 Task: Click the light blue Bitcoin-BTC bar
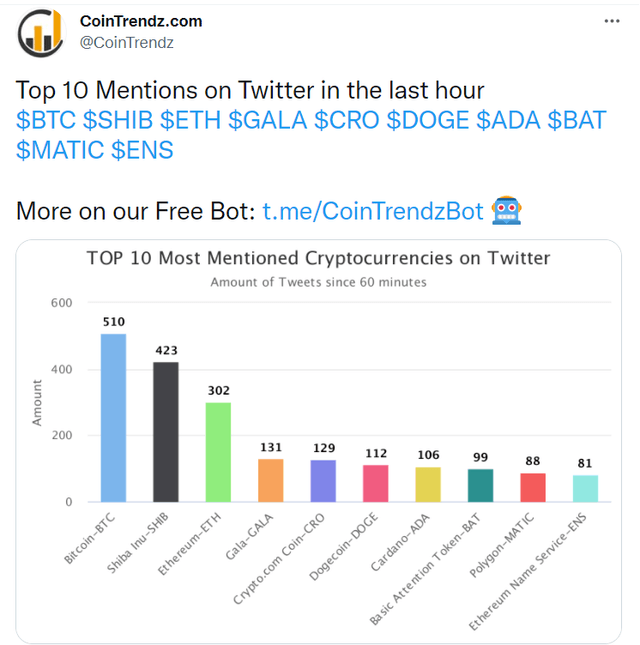113,418
